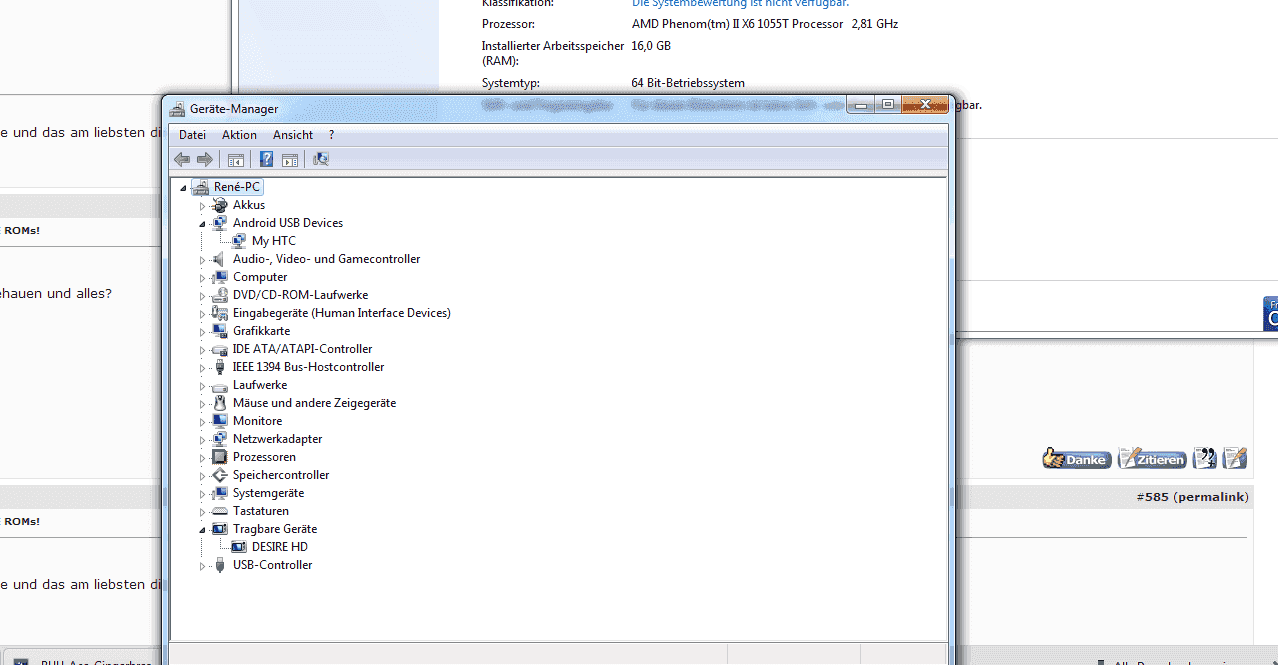The width and height of the screenshot is (1278, 665).
Task: Open the ? help menu
Action: pyautogui.click(x=331, y=135)
